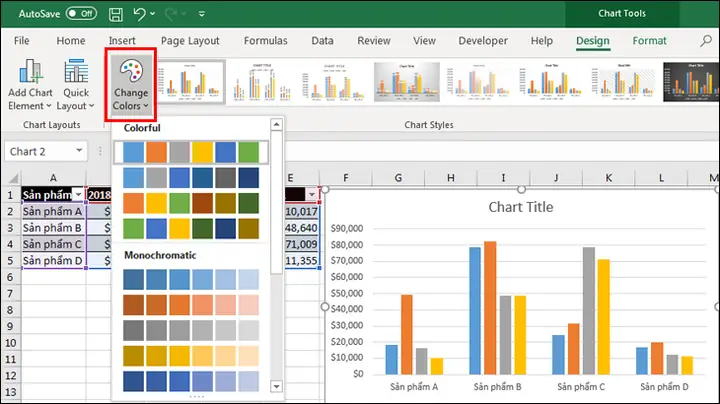Toggle the AutoSave switch

point(81,13)
